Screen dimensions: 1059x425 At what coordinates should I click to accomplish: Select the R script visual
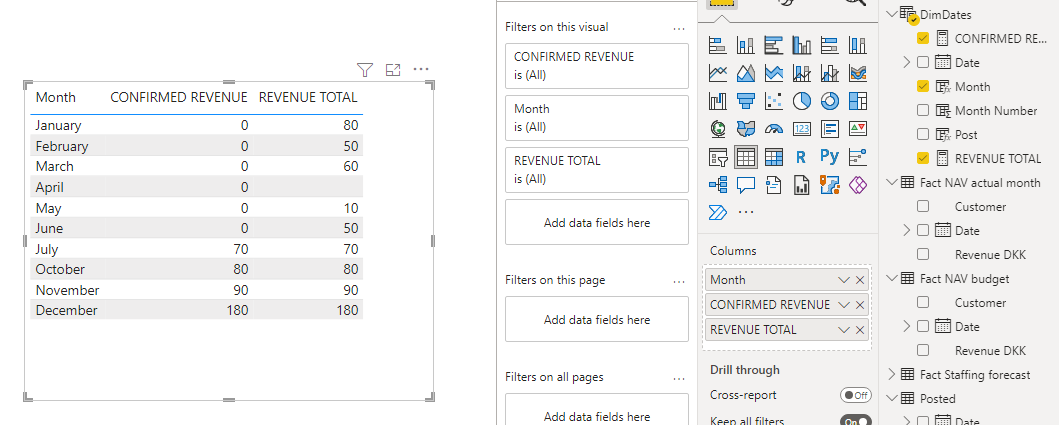[802, 157]
